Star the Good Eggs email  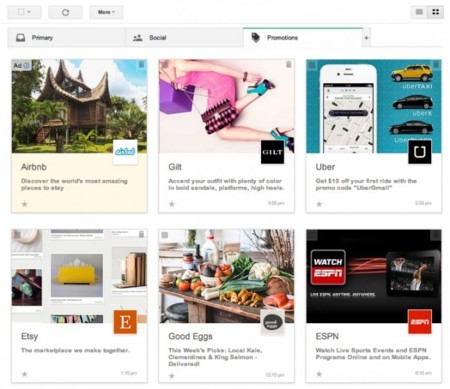click(x=172, y=376)
